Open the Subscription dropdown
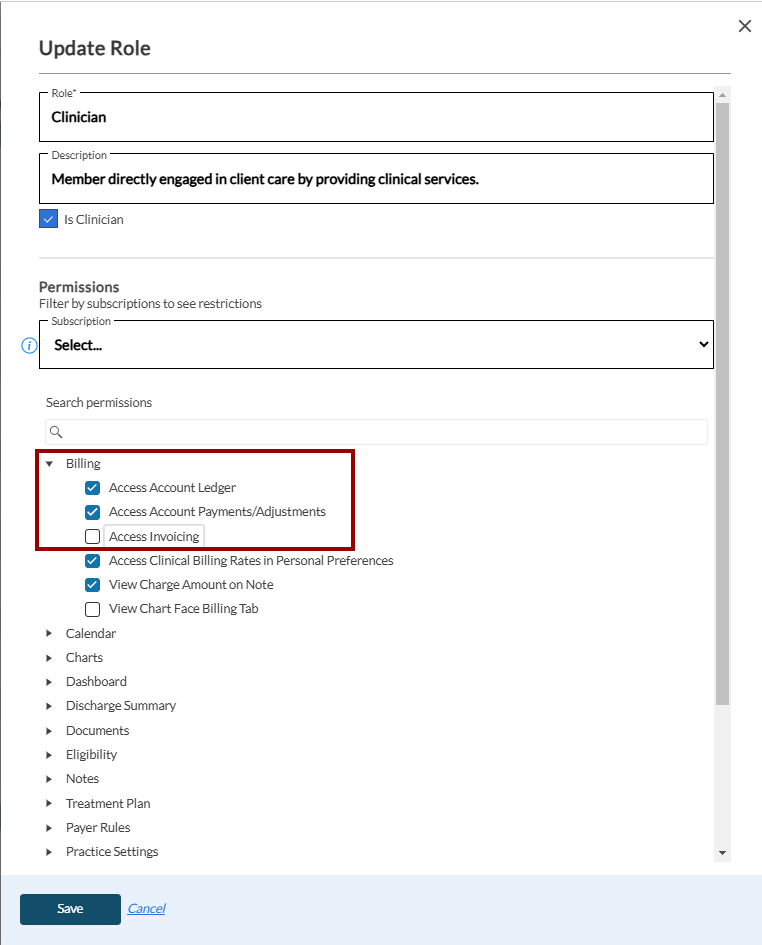Image resolution: width=762 pixels, height=945 pixels. click(x=376, y=345)
